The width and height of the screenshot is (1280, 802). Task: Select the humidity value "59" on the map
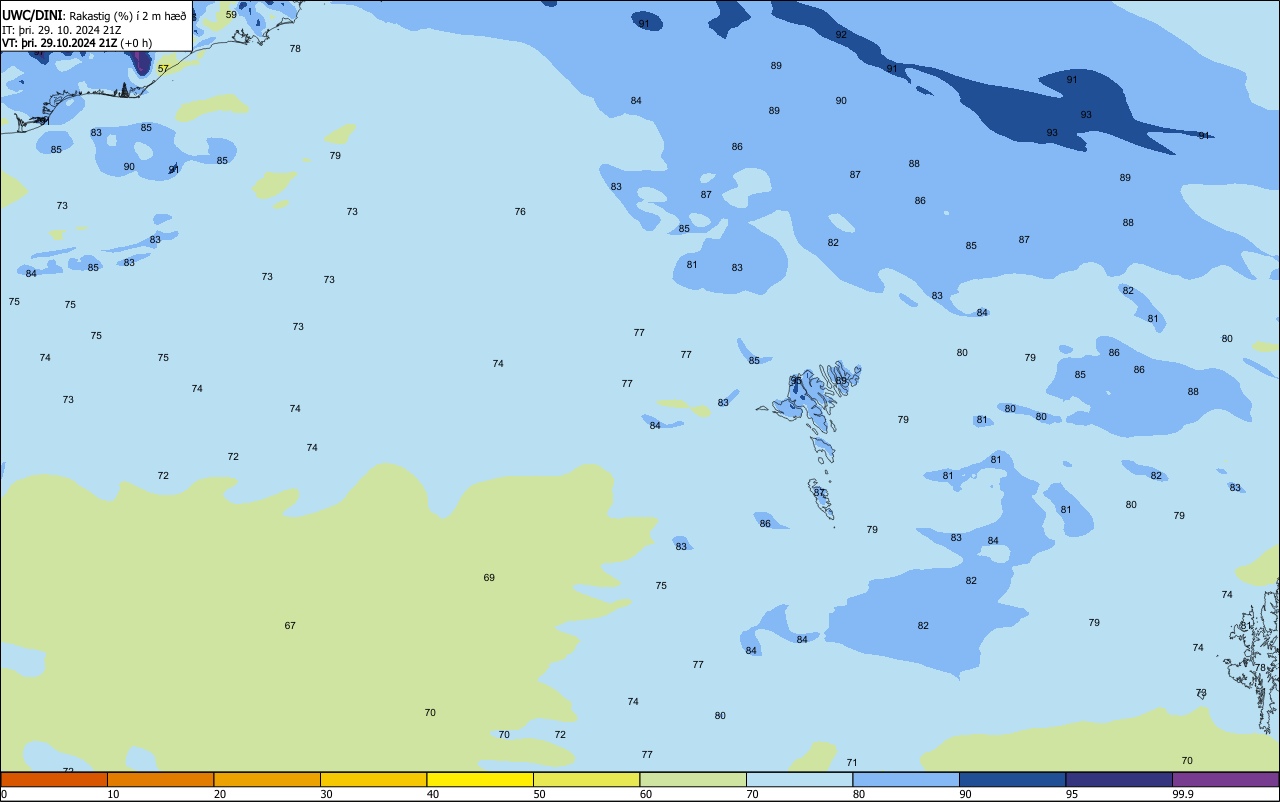231,15
